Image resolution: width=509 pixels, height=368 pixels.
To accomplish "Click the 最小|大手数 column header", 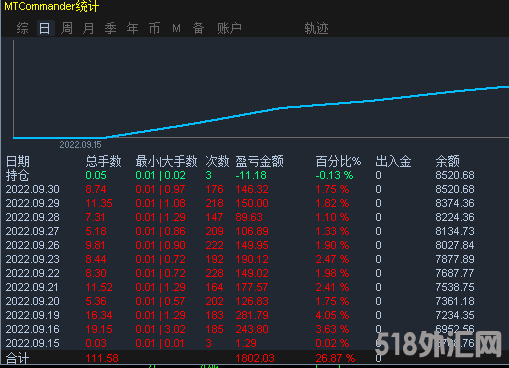I will pos(166,162).
